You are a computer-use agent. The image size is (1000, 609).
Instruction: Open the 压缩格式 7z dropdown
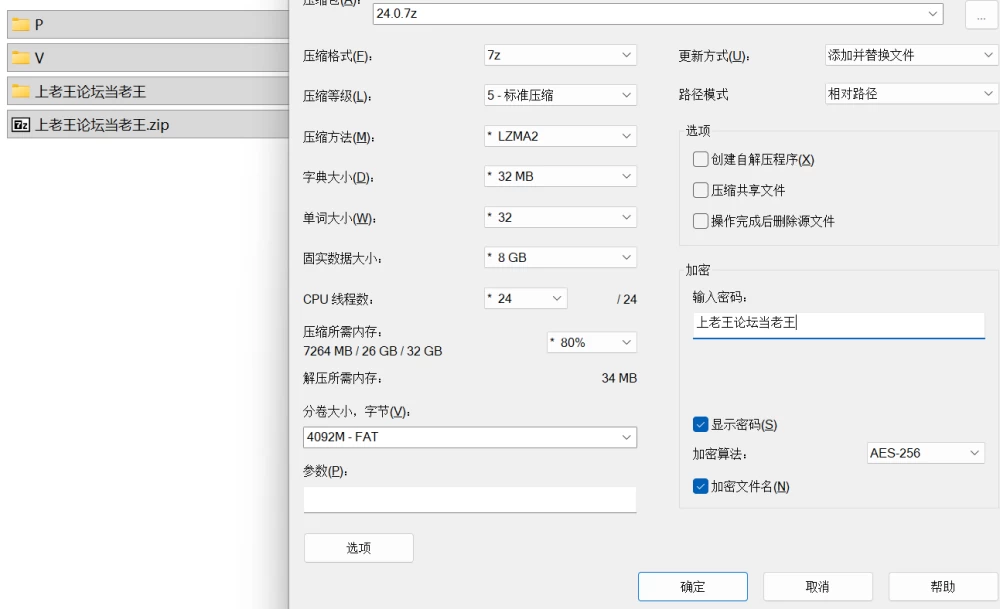[560, 55]
